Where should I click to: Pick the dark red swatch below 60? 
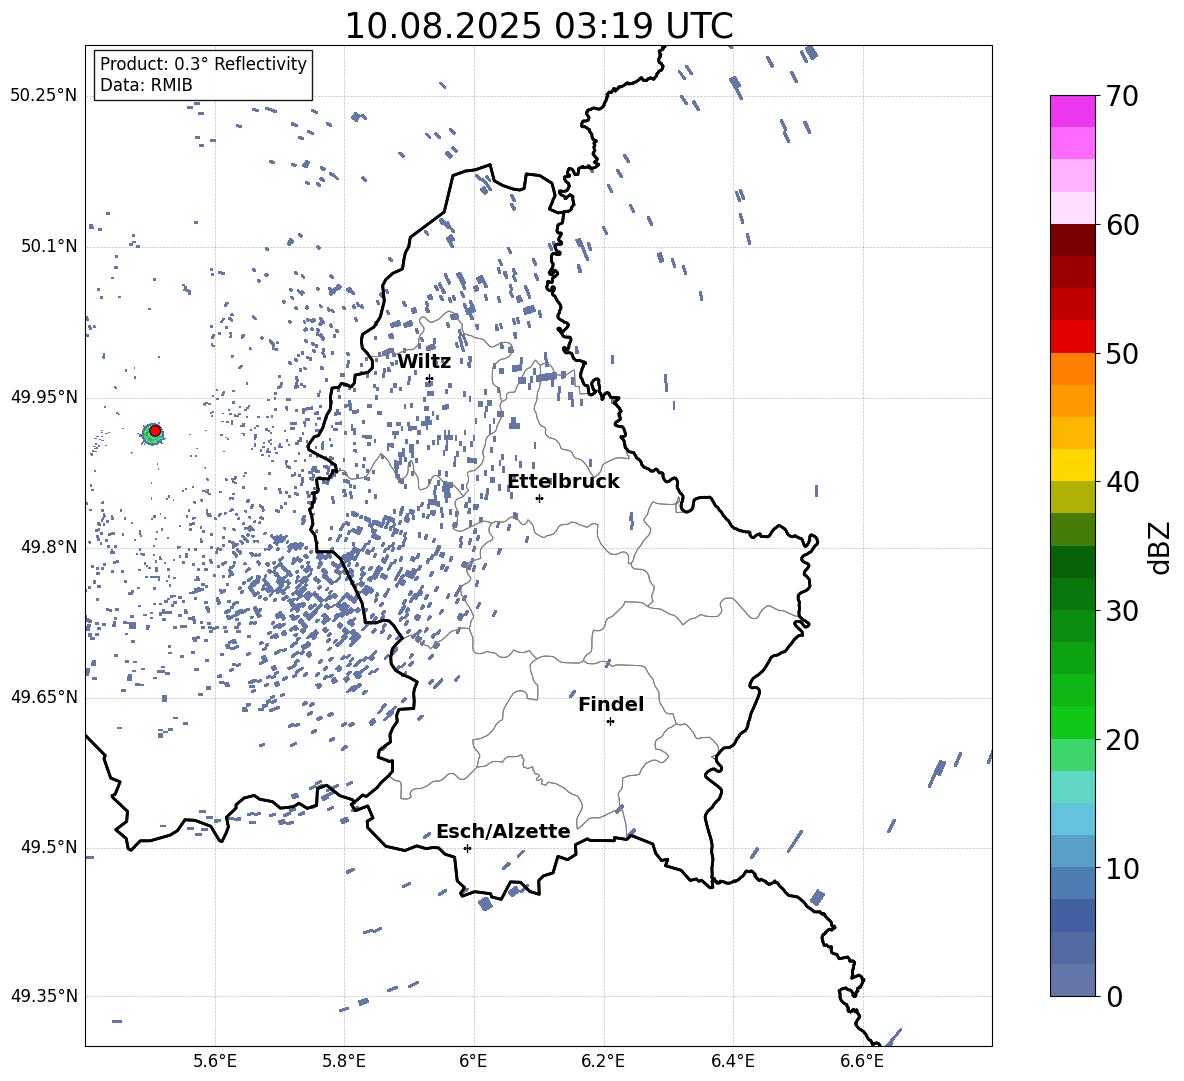[1072, 241]
